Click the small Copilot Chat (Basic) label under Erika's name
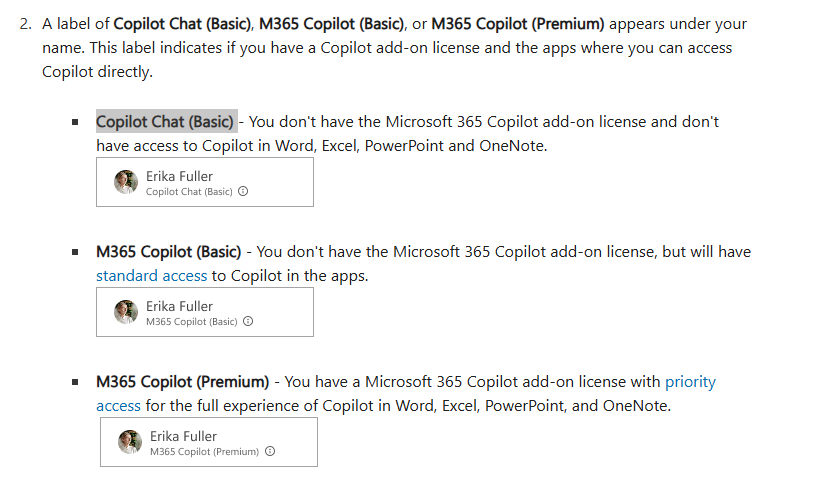The image size is (815, 495). pyautogui.click(x=189, y=192)
